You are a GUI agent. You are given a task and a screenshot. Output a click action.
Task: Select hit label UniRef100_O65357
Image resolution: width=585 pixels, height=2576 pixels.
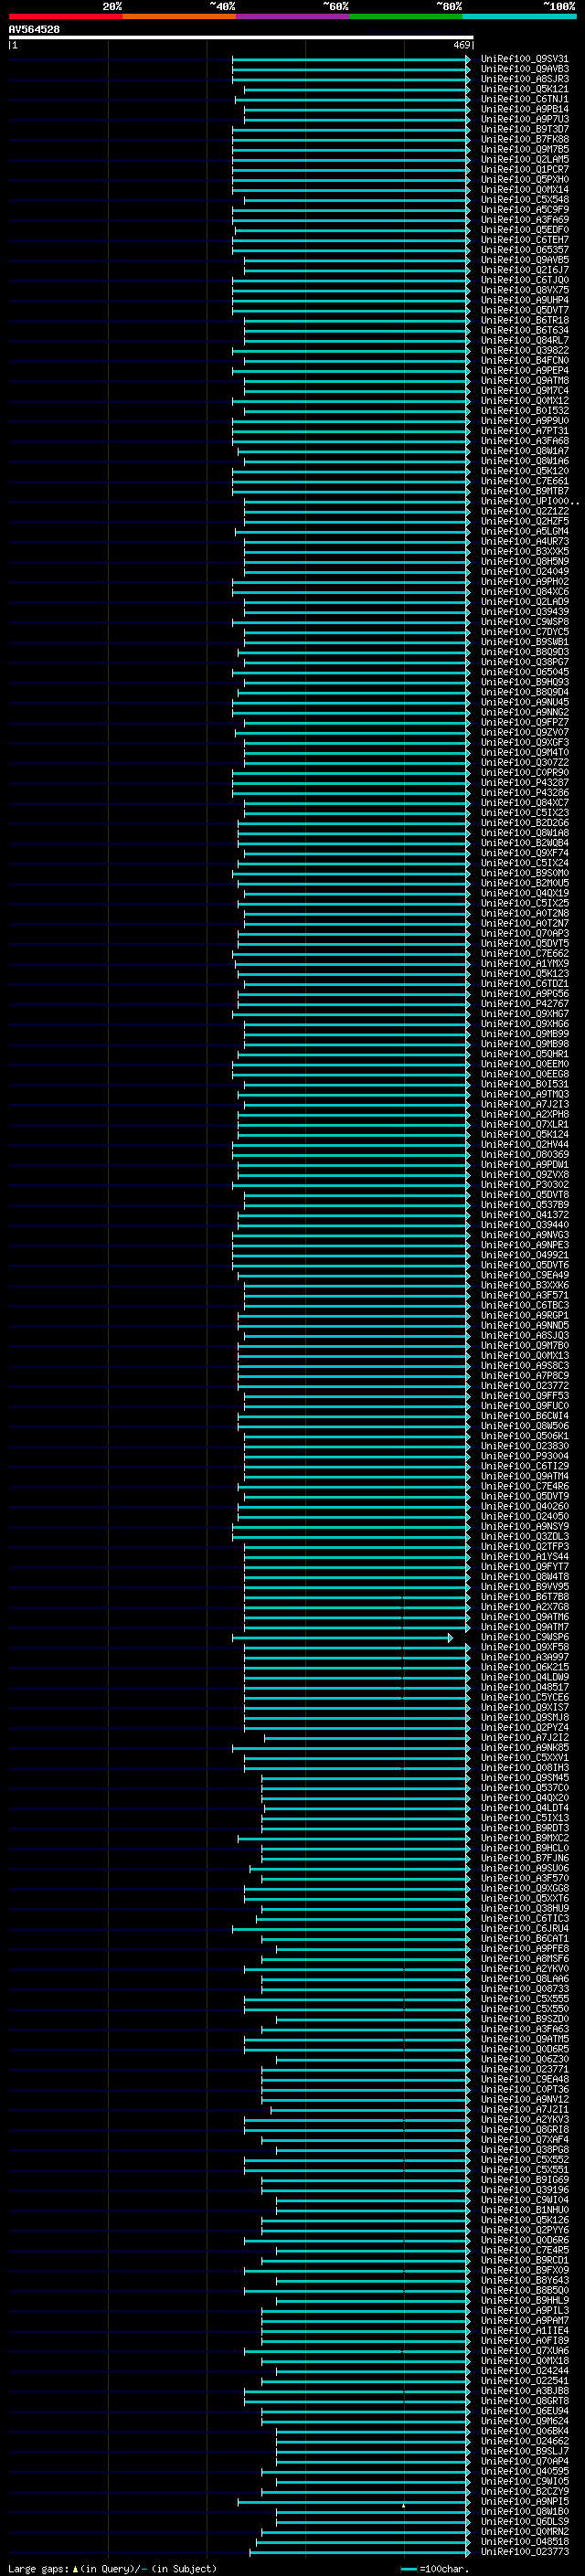525,250
